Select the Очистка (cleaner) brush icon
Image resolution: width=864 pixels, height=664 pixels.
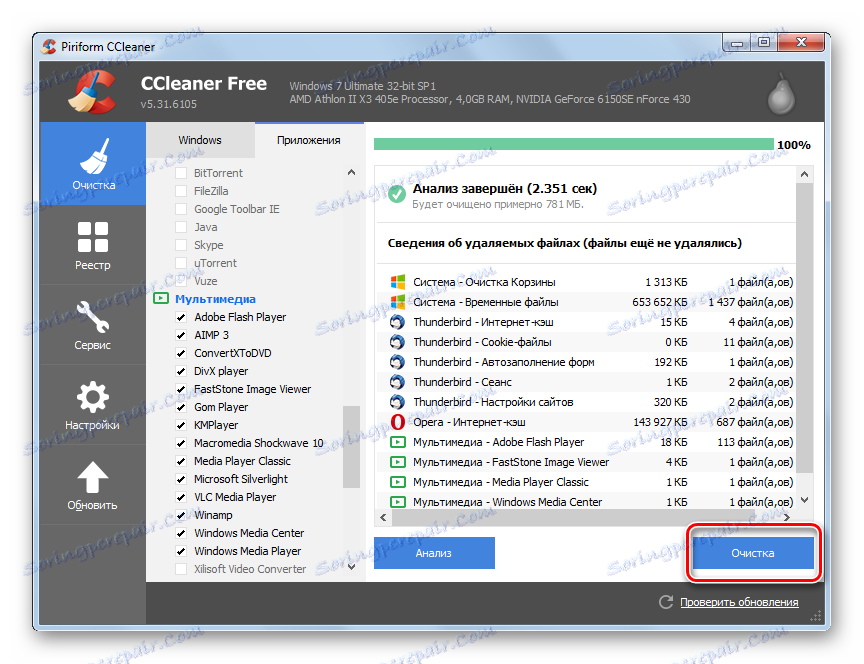(x=92, y=155)
